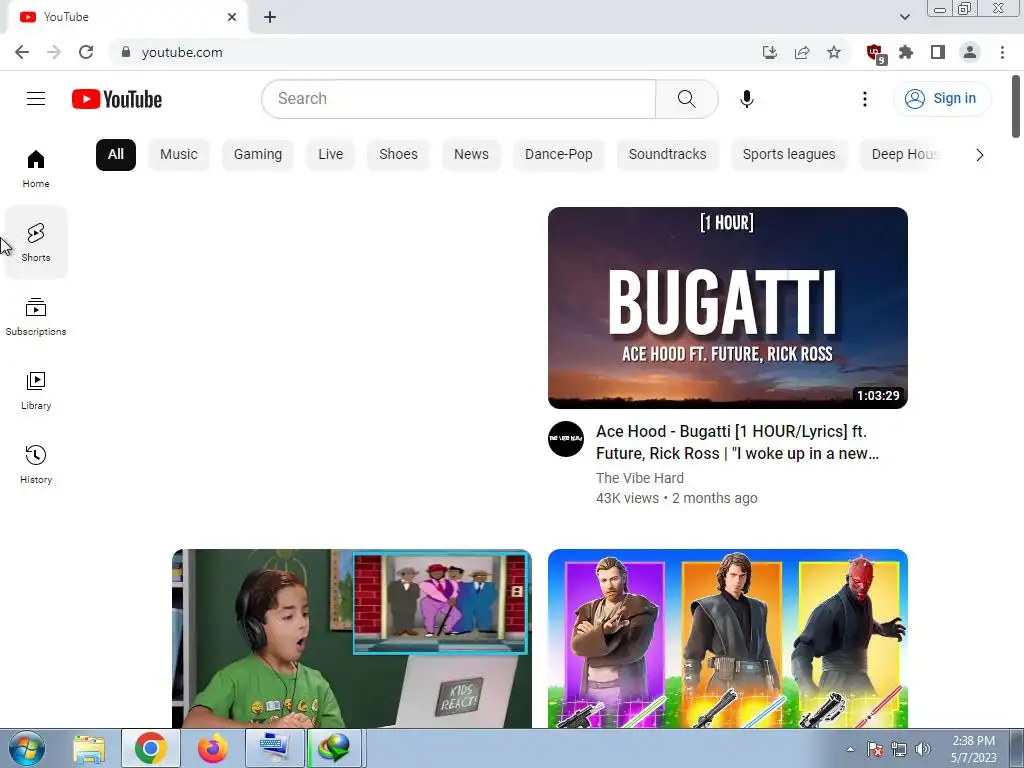This screenshot has width=1024, height=768.
Task: Select the All filter chip
Action: click(116, 155)
